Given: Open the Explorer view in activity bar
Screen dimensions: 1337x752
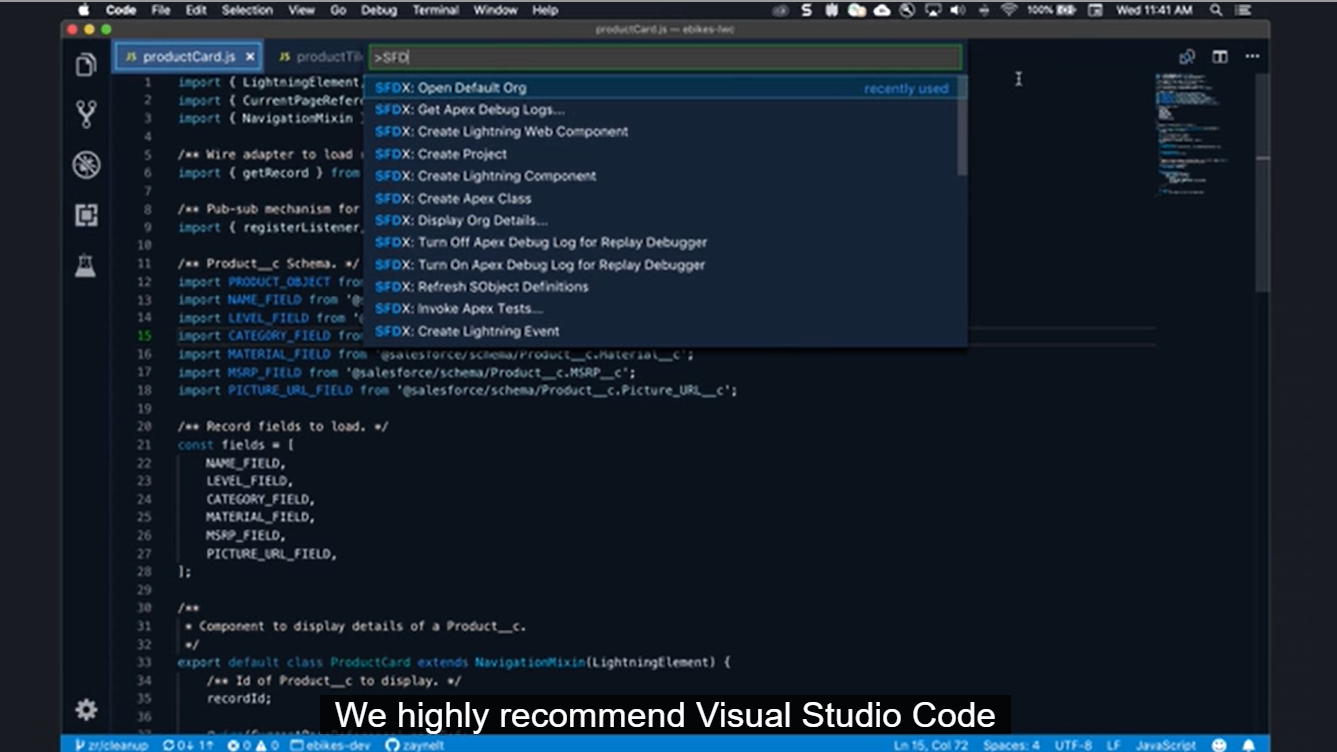Looking at the screenshot, I should pos(86,66).
